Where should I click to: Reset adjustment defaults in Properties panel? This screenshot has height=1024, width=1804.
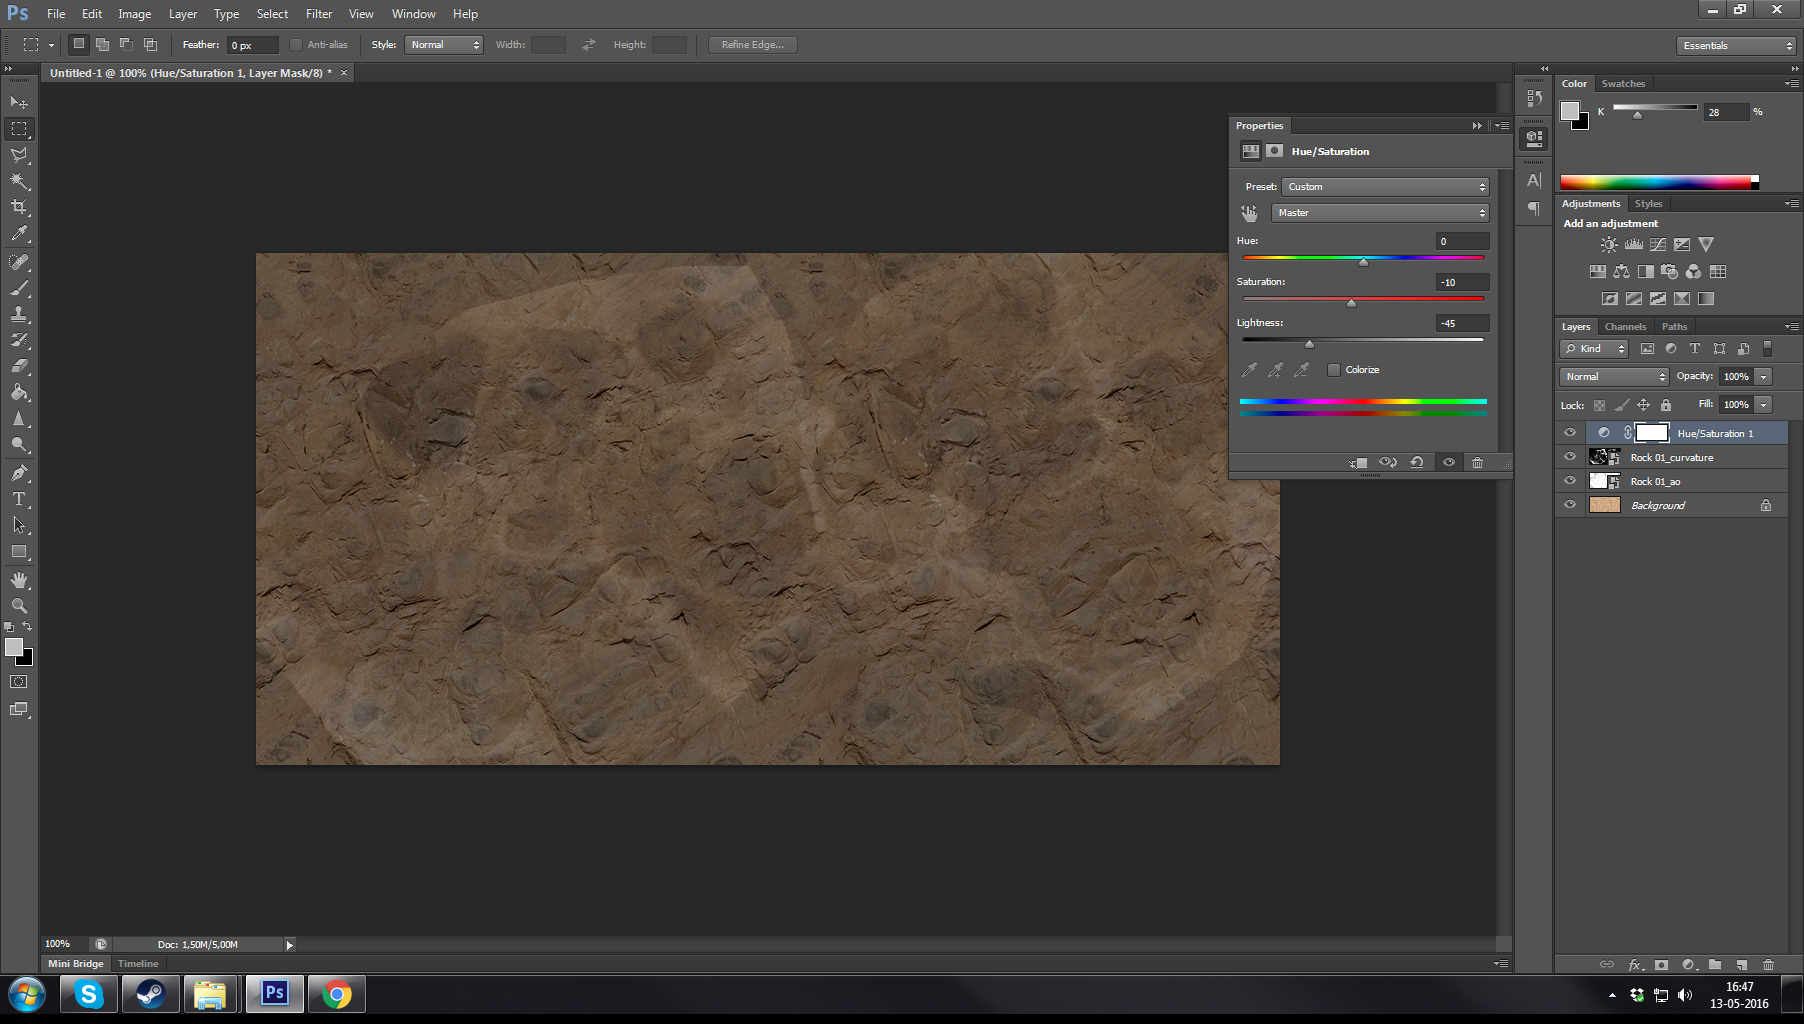[1417, 462]
